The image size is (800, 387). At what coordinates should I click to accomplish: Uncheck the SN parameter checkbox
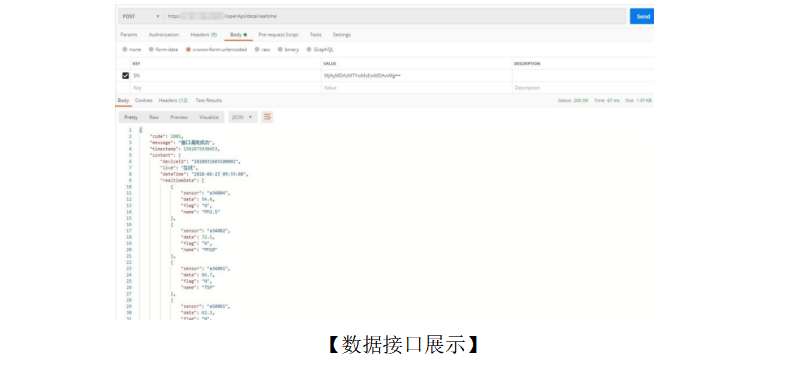click(x=126, y=75)
